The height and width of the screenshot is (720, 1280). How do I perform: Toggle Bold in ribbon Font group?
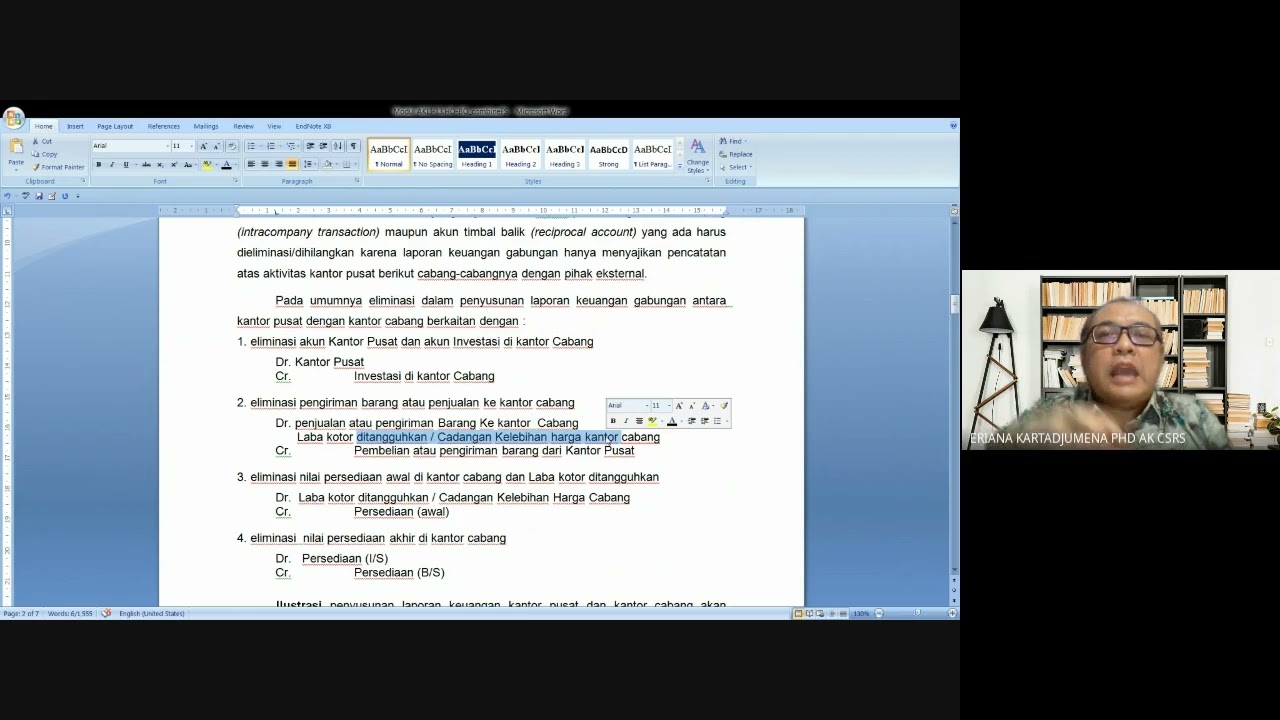pyautogui.click(x=98, y=164)
